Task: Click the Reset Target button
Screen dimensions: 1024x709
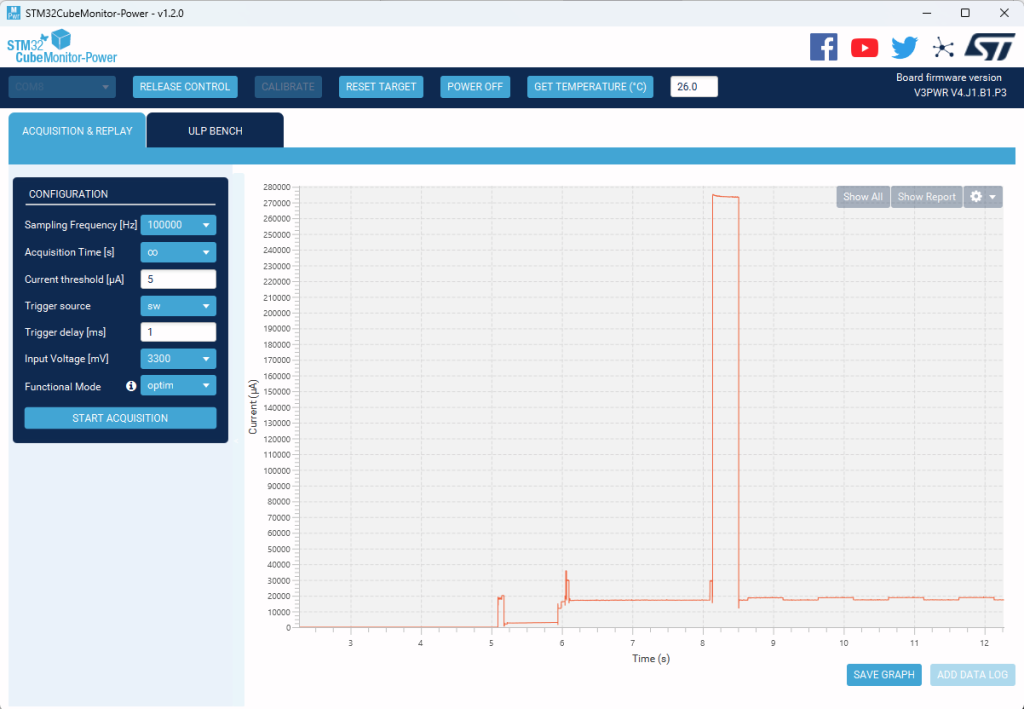Action: tap(381, 87)
